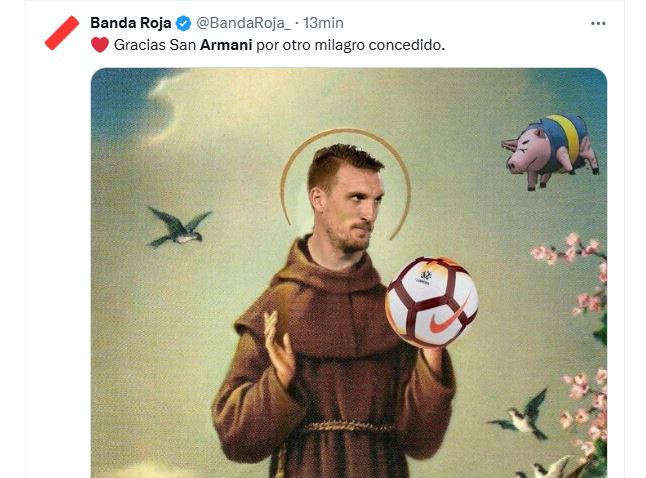The width and height of the screenshot is (646, 478).
Task: Open the tweet via 13min timestamp
Action: (x=323, y=23)
